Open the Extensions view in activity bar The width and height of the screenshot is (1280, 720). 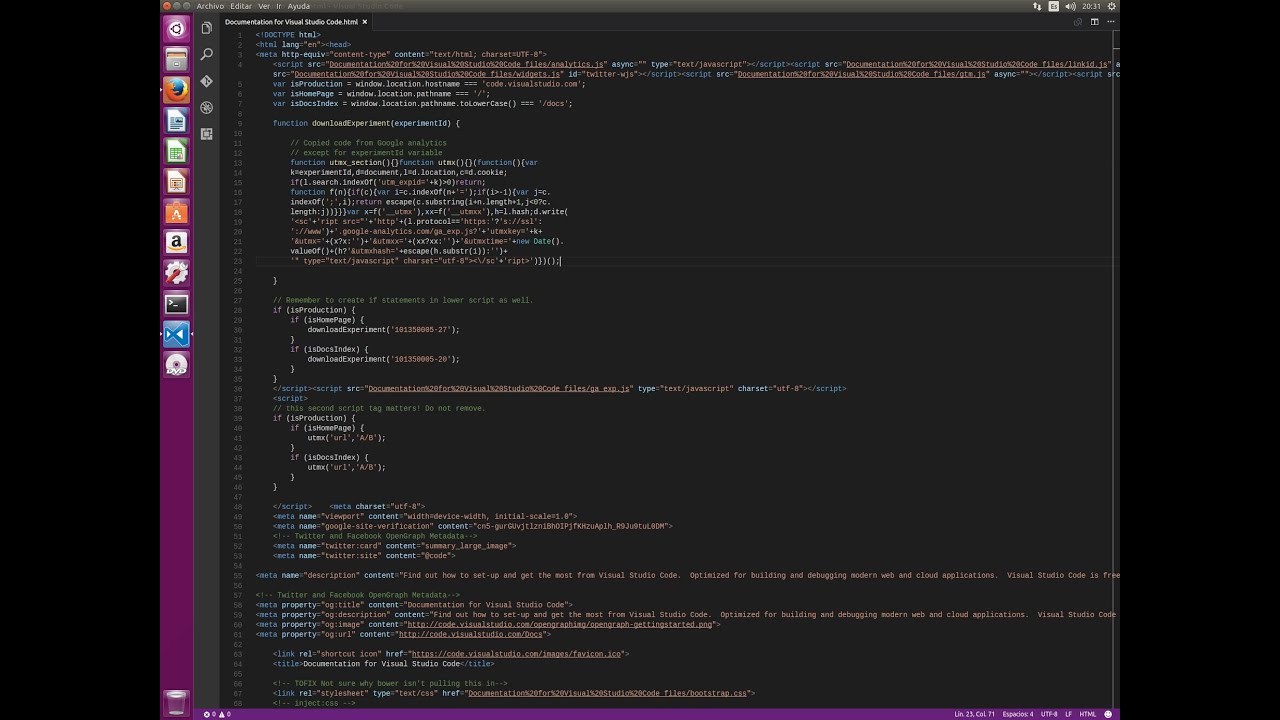click(207, 133)
